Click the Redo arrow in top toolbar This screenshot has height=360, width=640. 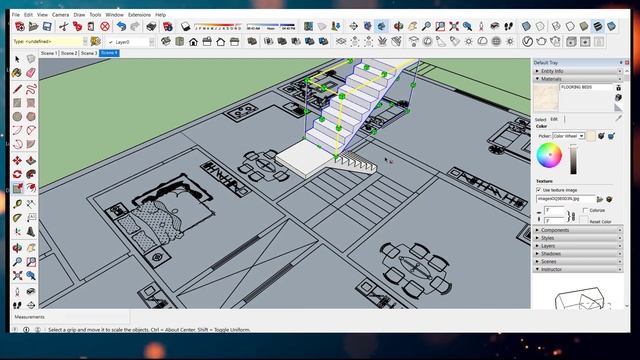tap(135, 27)
